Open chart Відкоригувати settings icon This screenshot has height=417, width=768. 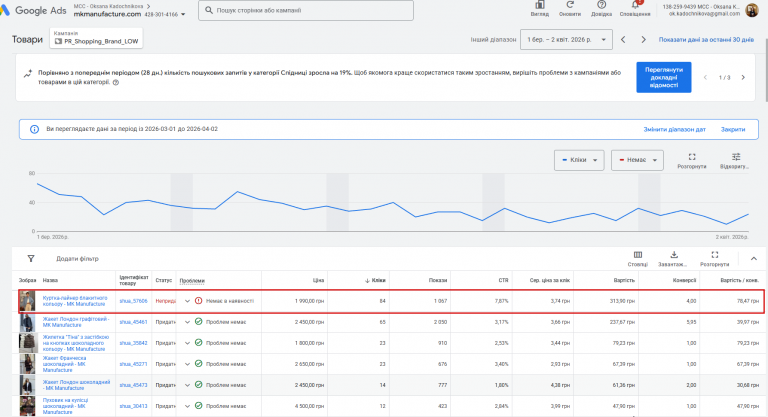pyautogui.click(x=735, y=158)
